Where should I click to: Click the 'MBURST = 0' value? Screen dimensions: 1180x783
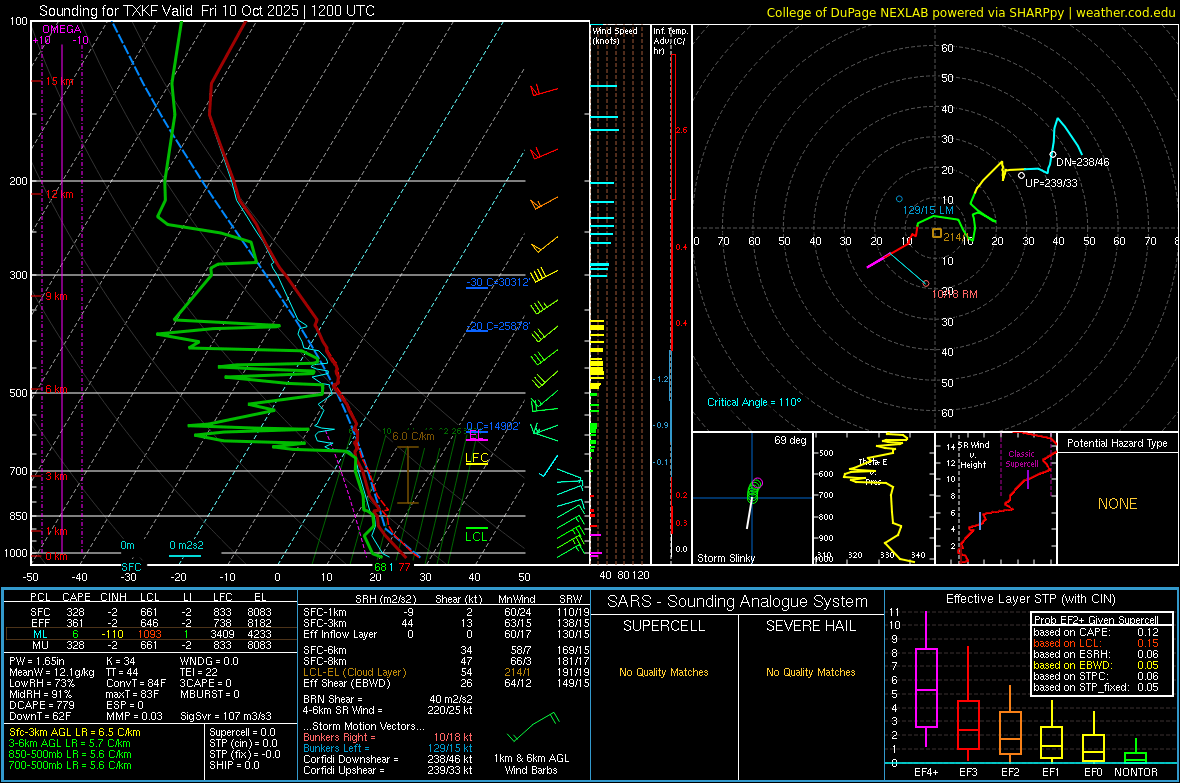(209, 694)
